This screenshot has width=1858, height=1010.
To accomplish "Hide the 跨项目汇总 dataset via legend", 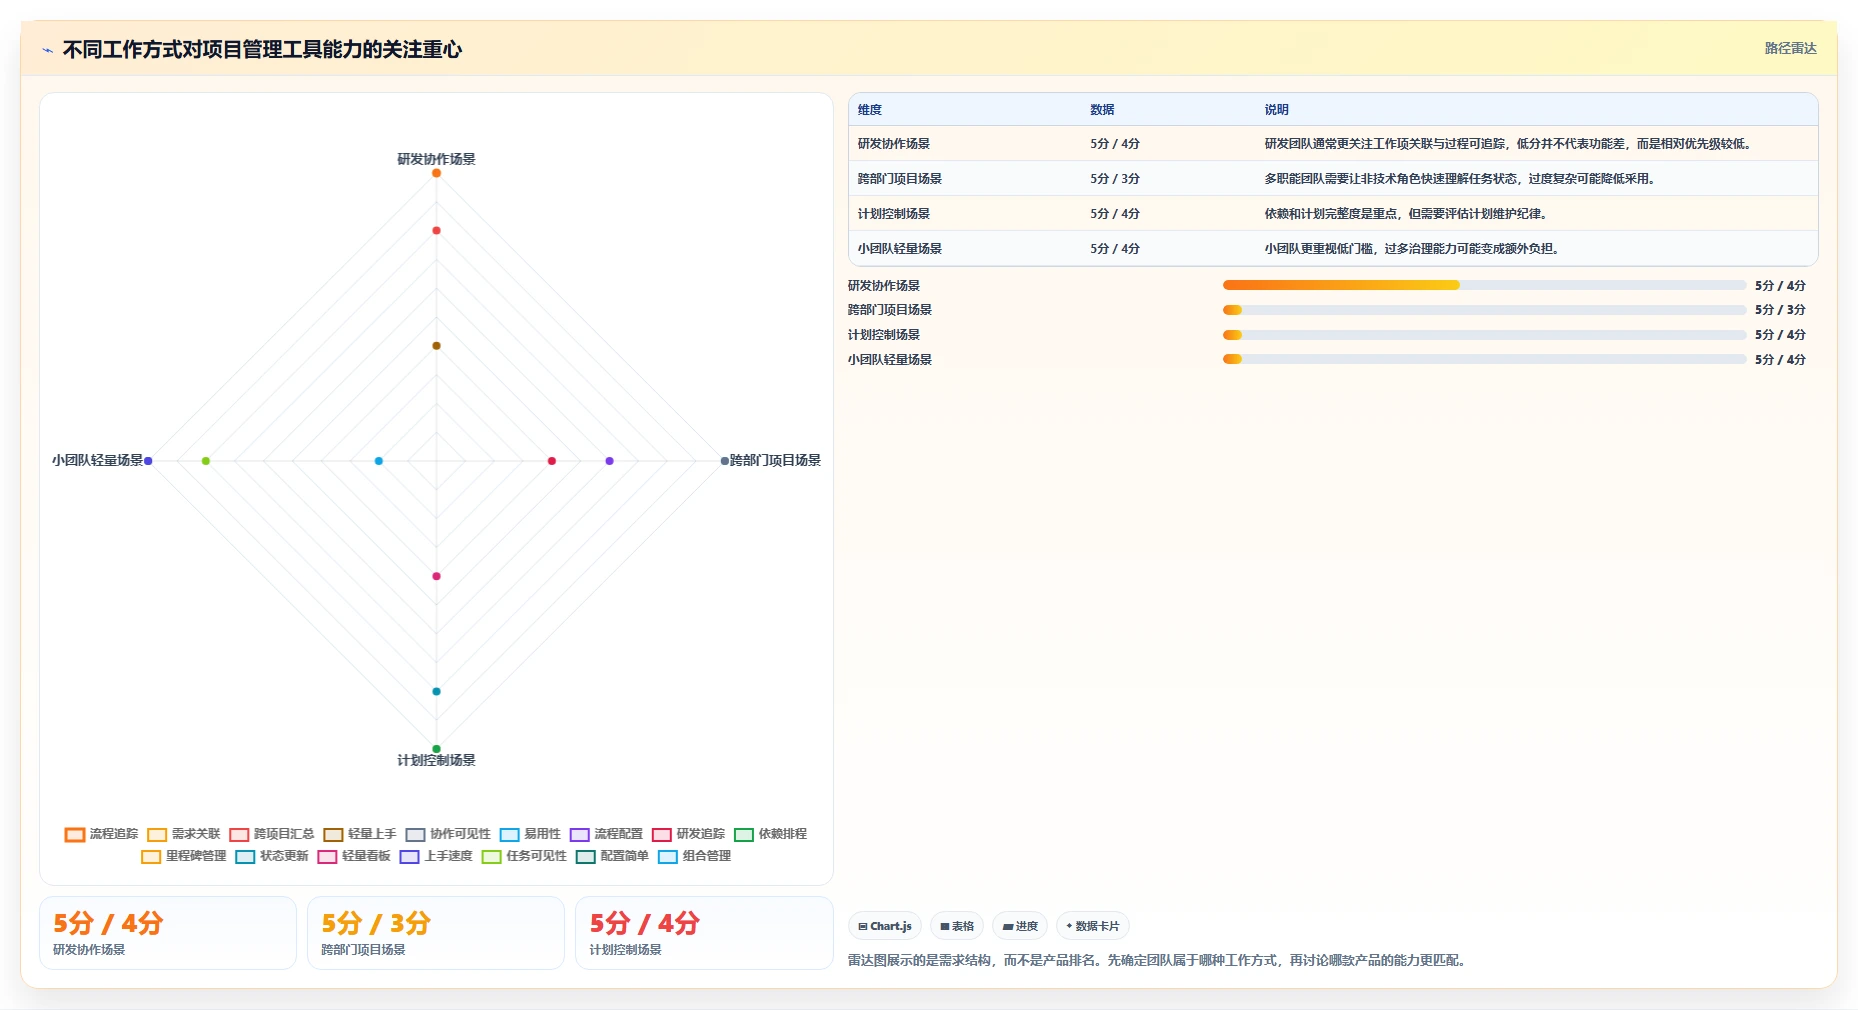I will (x=271, y=834).
